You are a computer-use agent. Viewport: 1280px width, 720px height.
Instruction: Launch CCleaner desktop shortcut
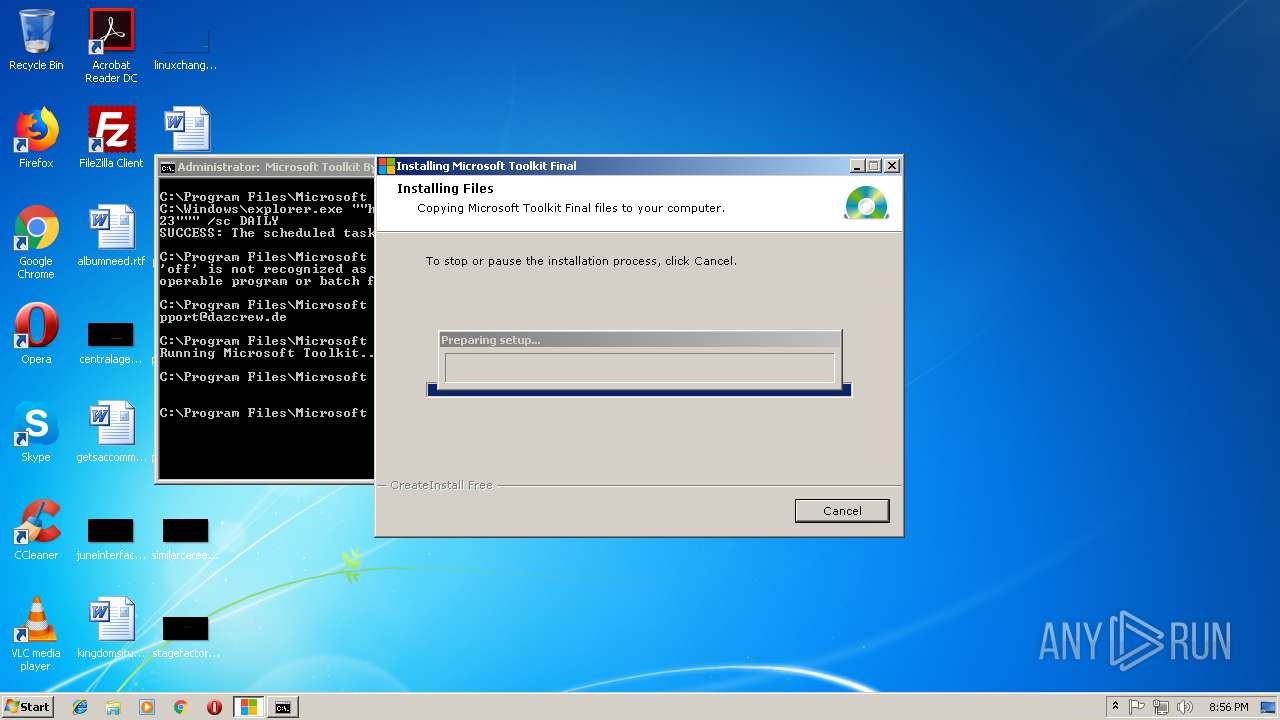[36, 530]
